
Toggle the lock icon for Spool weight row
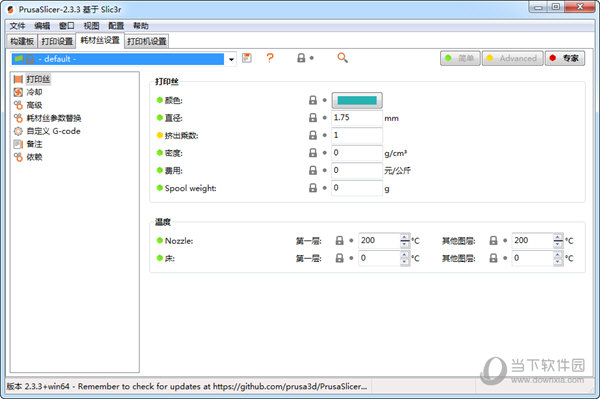point(313,188)
